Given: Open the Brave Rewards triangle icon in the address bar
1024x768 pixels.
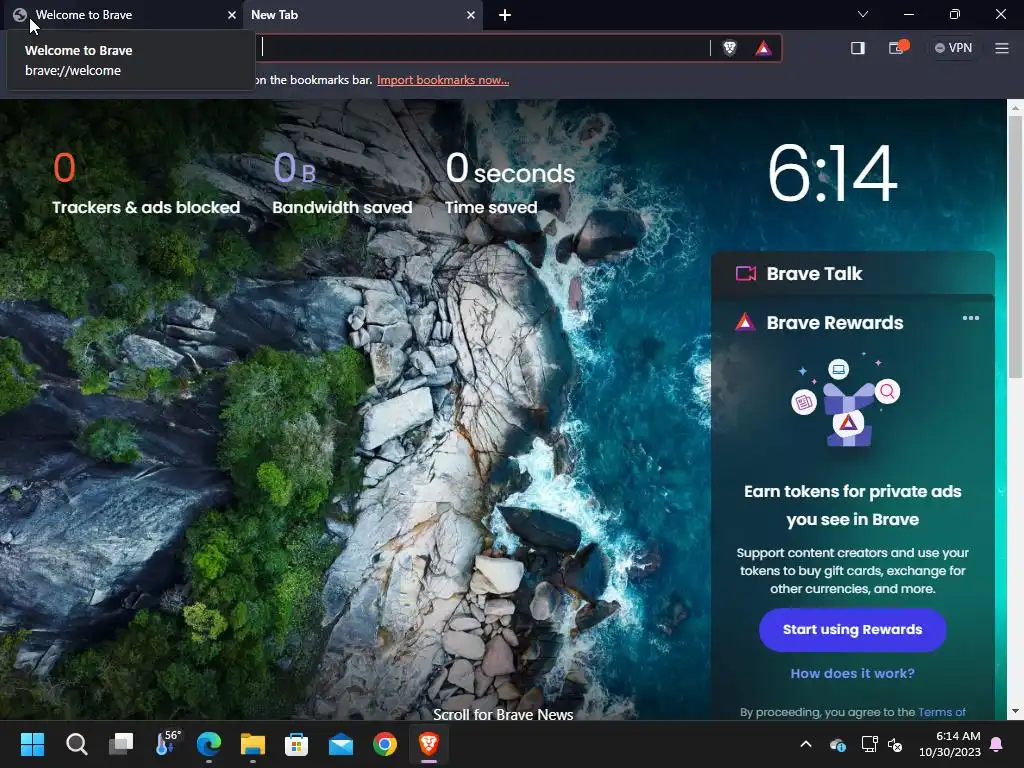Looking at the screenshot, I should tap(763, 48).
